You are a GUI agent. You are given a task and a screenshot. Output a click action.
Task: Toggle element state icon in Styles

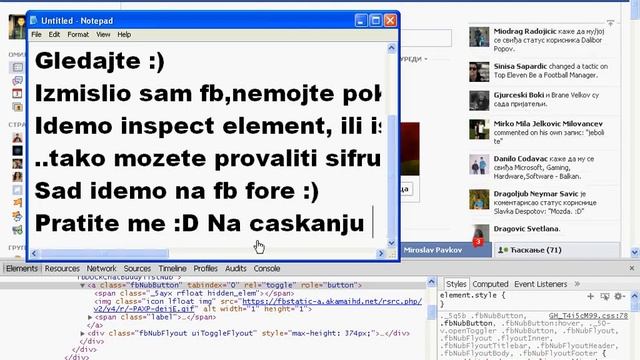click(604, 296)
